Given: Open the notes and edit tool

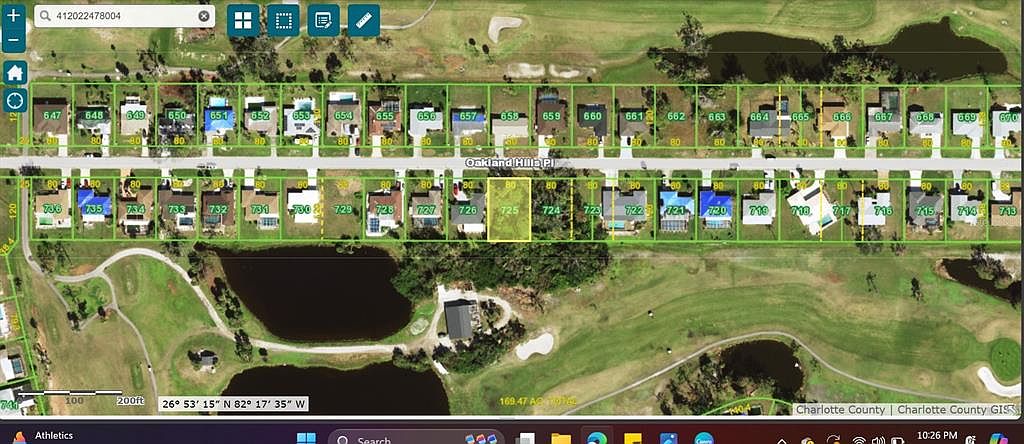Looking at the screenshot, I should [x=322, y=20].
